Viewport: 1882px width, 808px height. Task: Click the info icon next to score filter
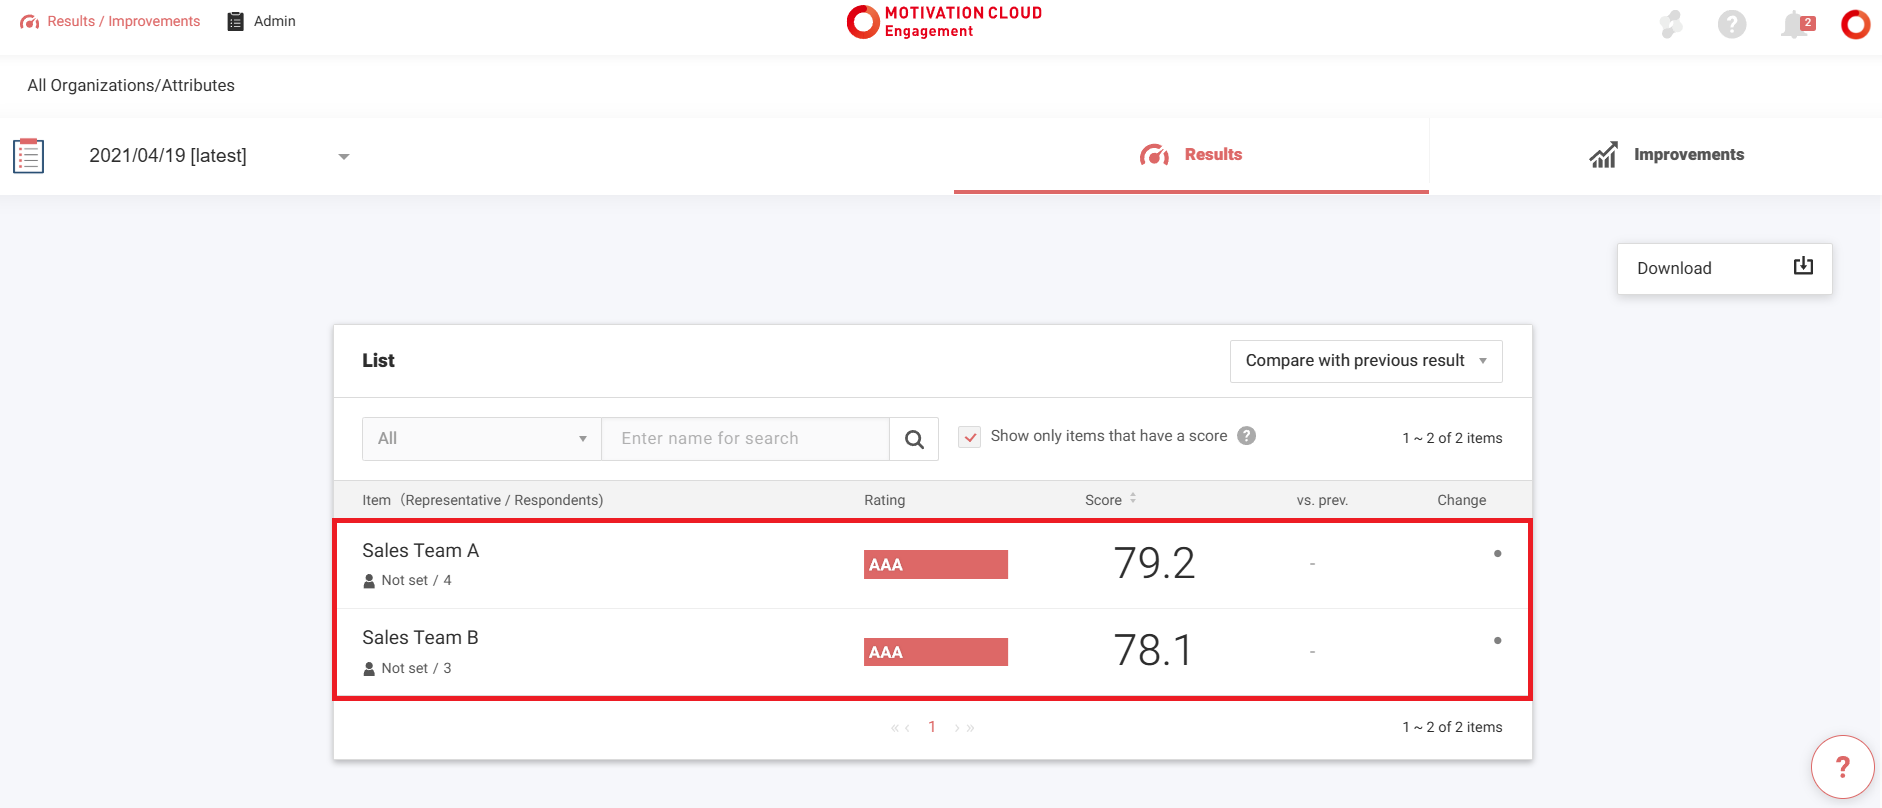(x=1246, y=436)
